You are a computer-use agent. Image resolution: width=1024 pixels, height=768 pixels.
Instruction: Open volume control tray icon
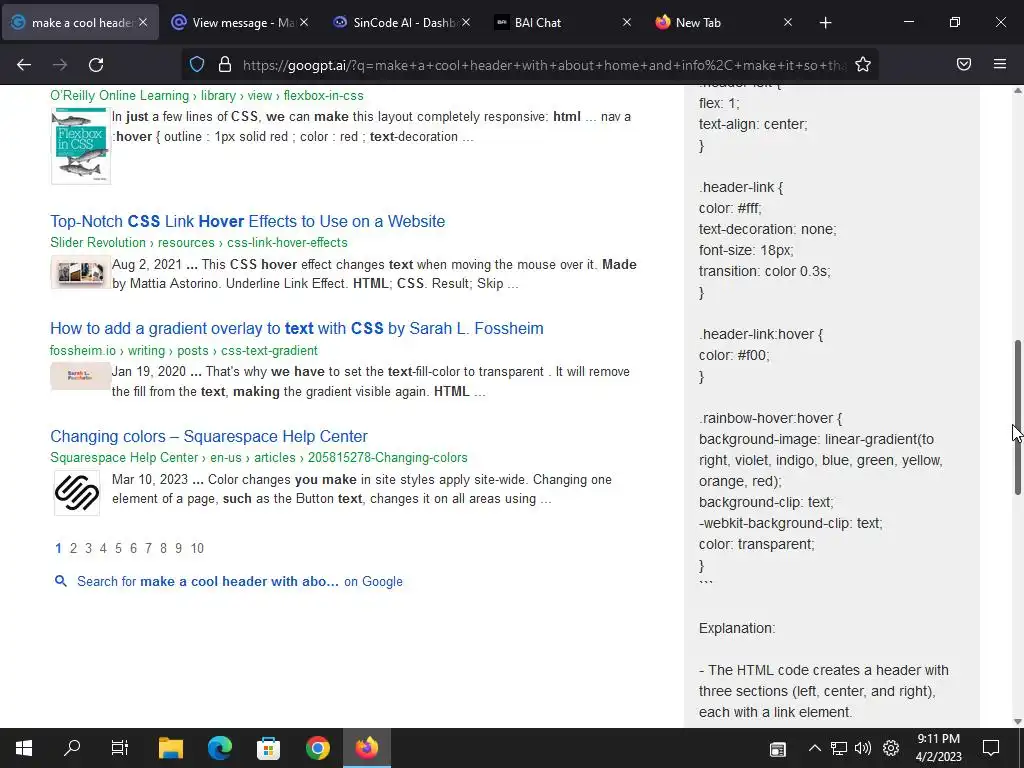(x=863, y=748)
